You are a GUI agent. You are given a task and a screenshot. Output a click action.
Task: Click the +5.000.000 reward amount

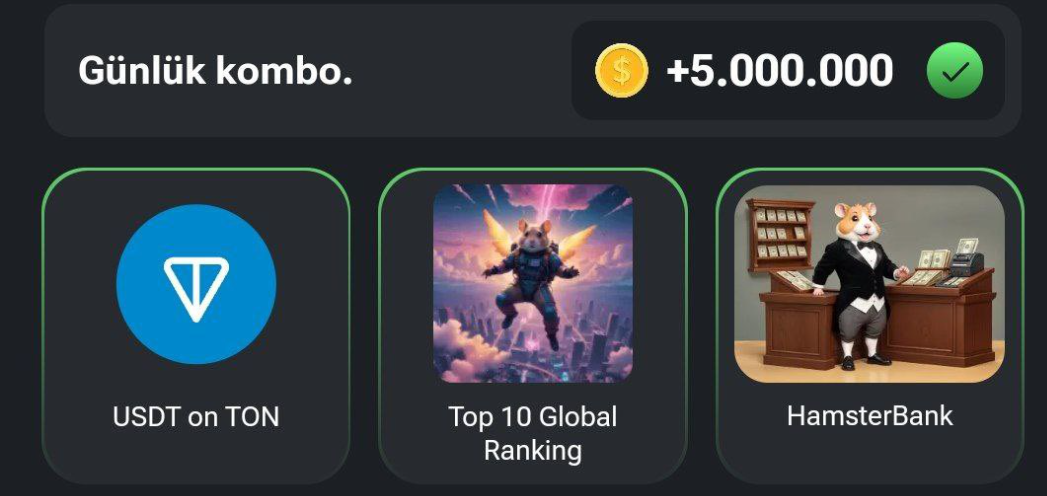(x=779, y=70)
